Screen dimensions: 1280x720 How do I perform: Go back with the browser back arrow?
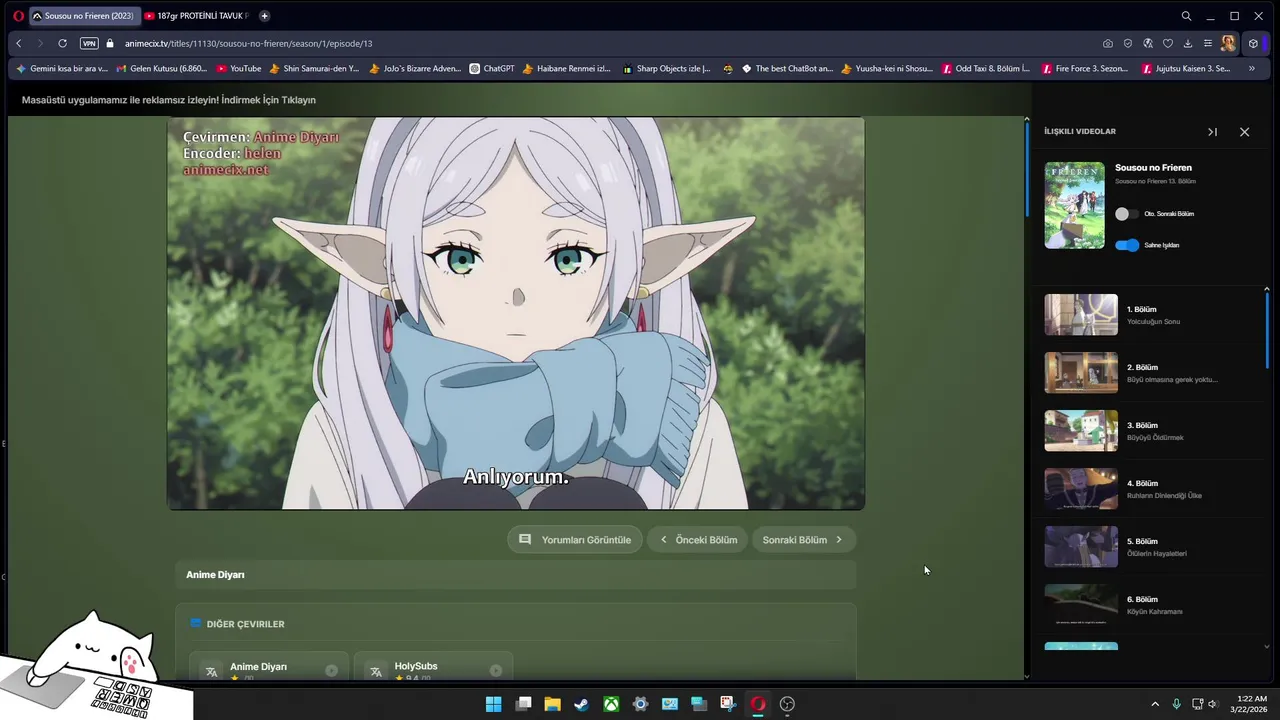[x=18, y=44]
